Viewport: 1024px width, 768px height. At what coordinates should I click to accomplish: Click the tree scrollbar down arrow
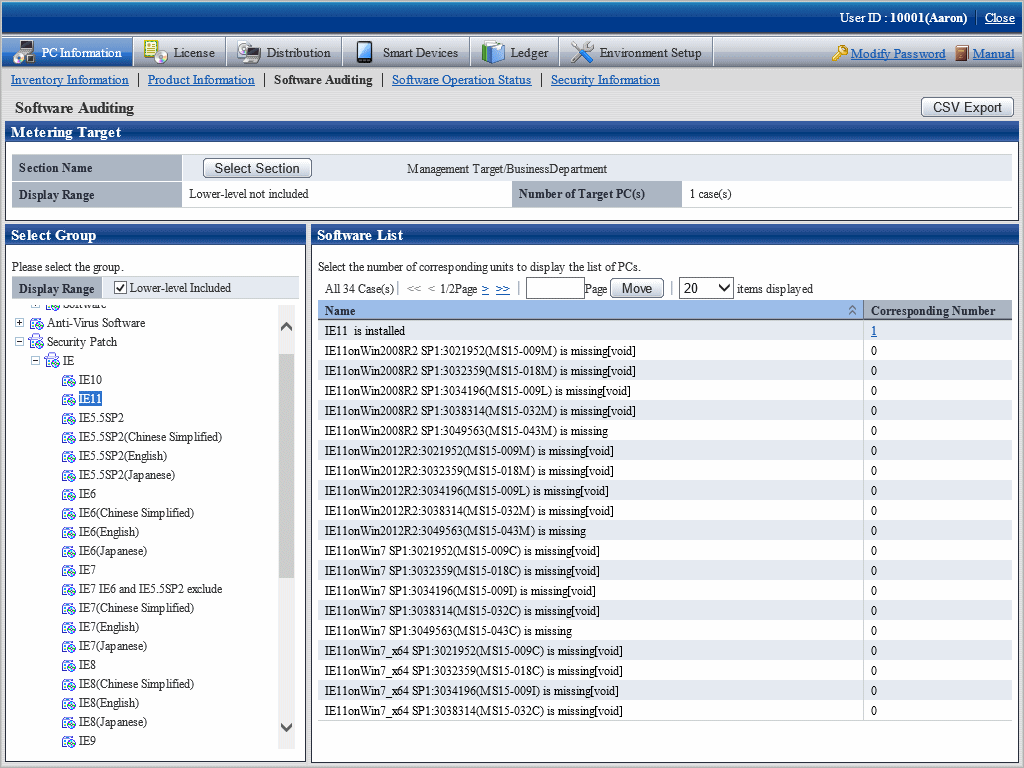286,727
